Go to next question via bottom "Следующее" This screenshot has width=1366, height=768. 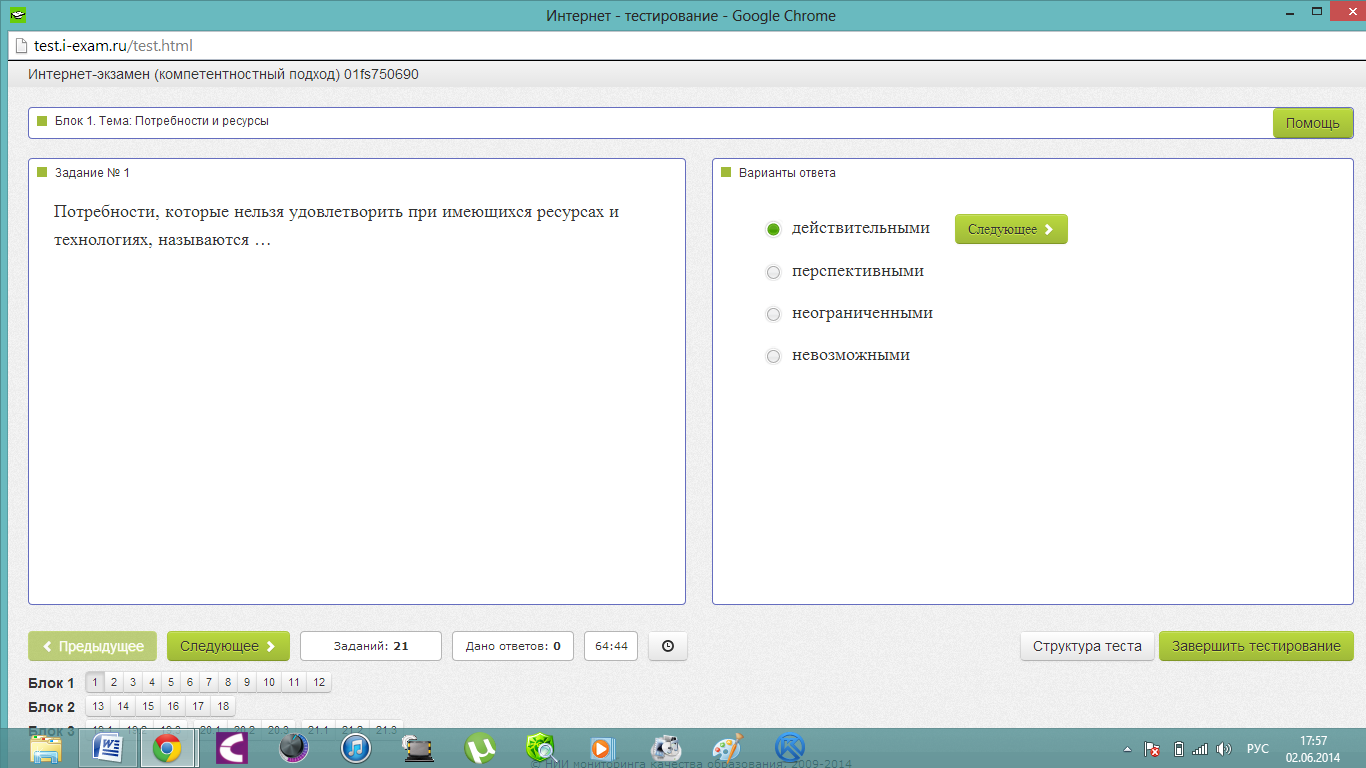tap(228, 646)
